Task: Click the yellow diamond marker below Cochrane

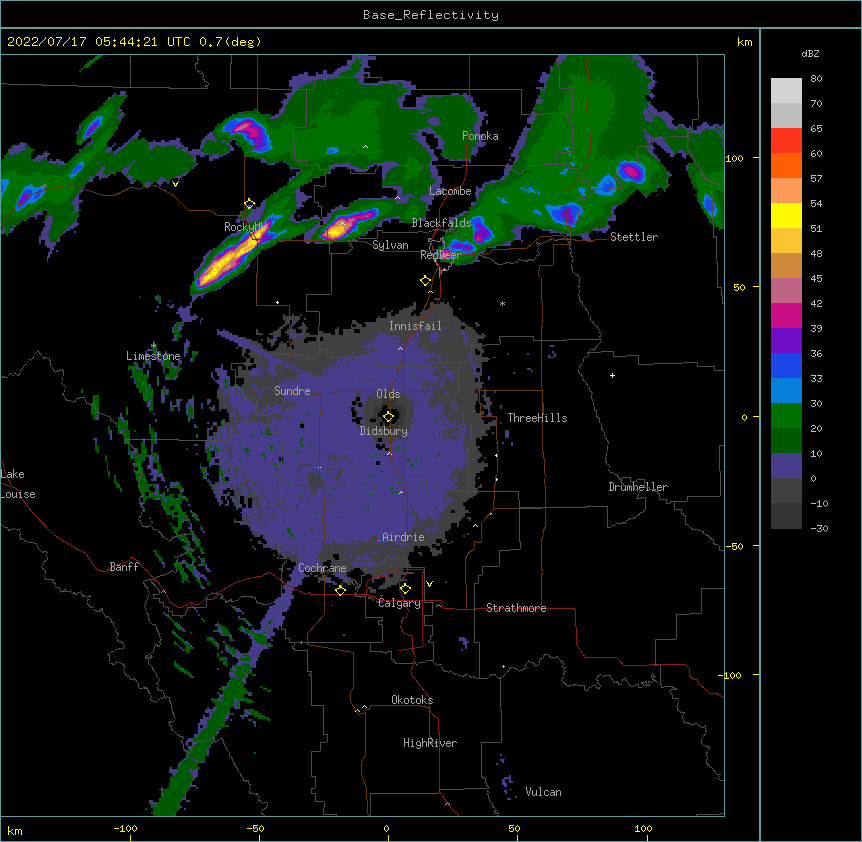Action: [340, 590]
